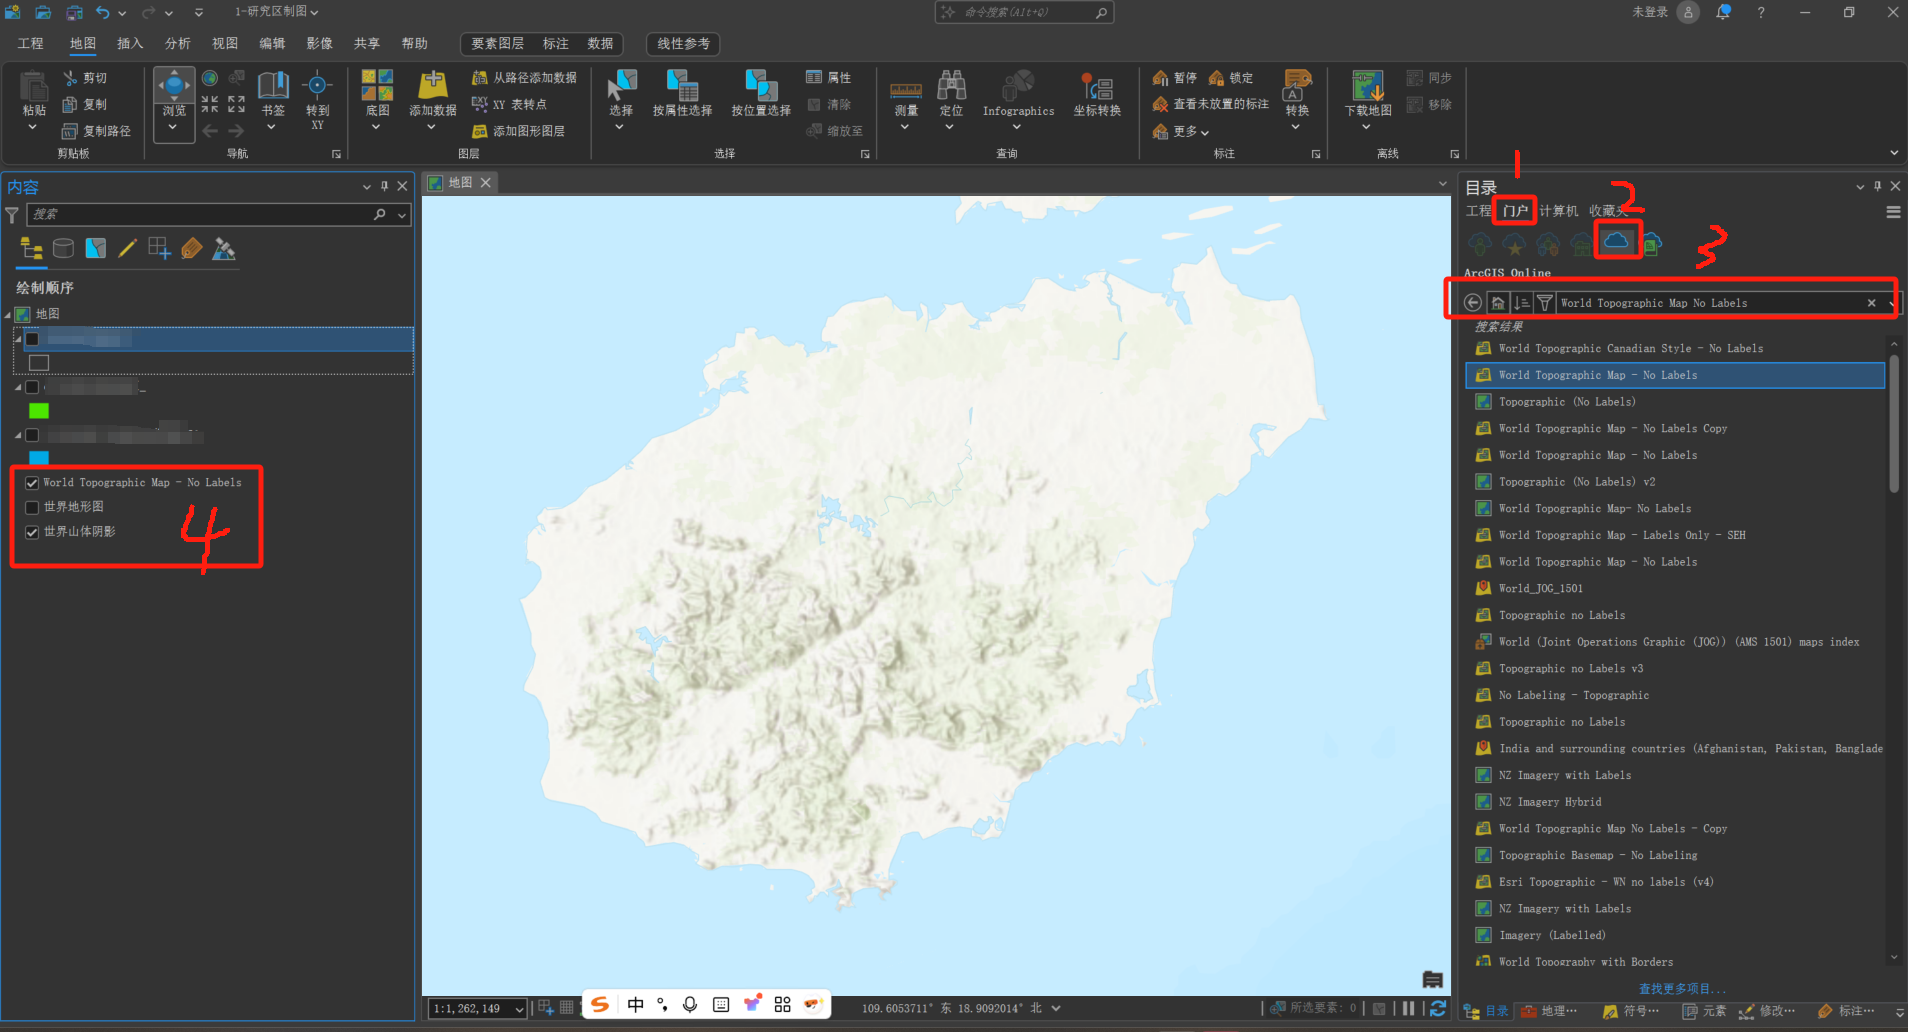Expand the Infographics dropdown arrow
1908x1032 pixels.
[x=1017, y=127]
